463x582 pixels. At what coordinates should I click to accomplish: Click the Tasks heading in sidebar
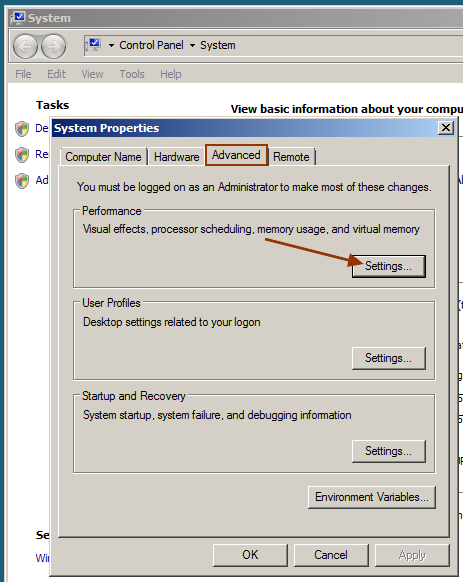click(52, 105)
